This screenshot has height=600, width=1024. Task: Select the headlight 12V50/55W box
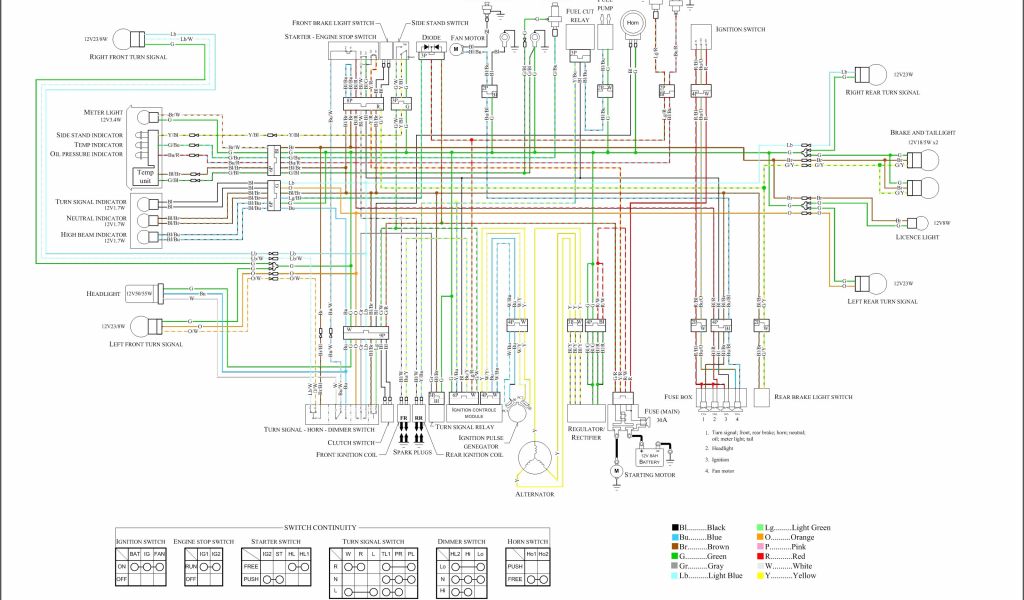(139, 294)
